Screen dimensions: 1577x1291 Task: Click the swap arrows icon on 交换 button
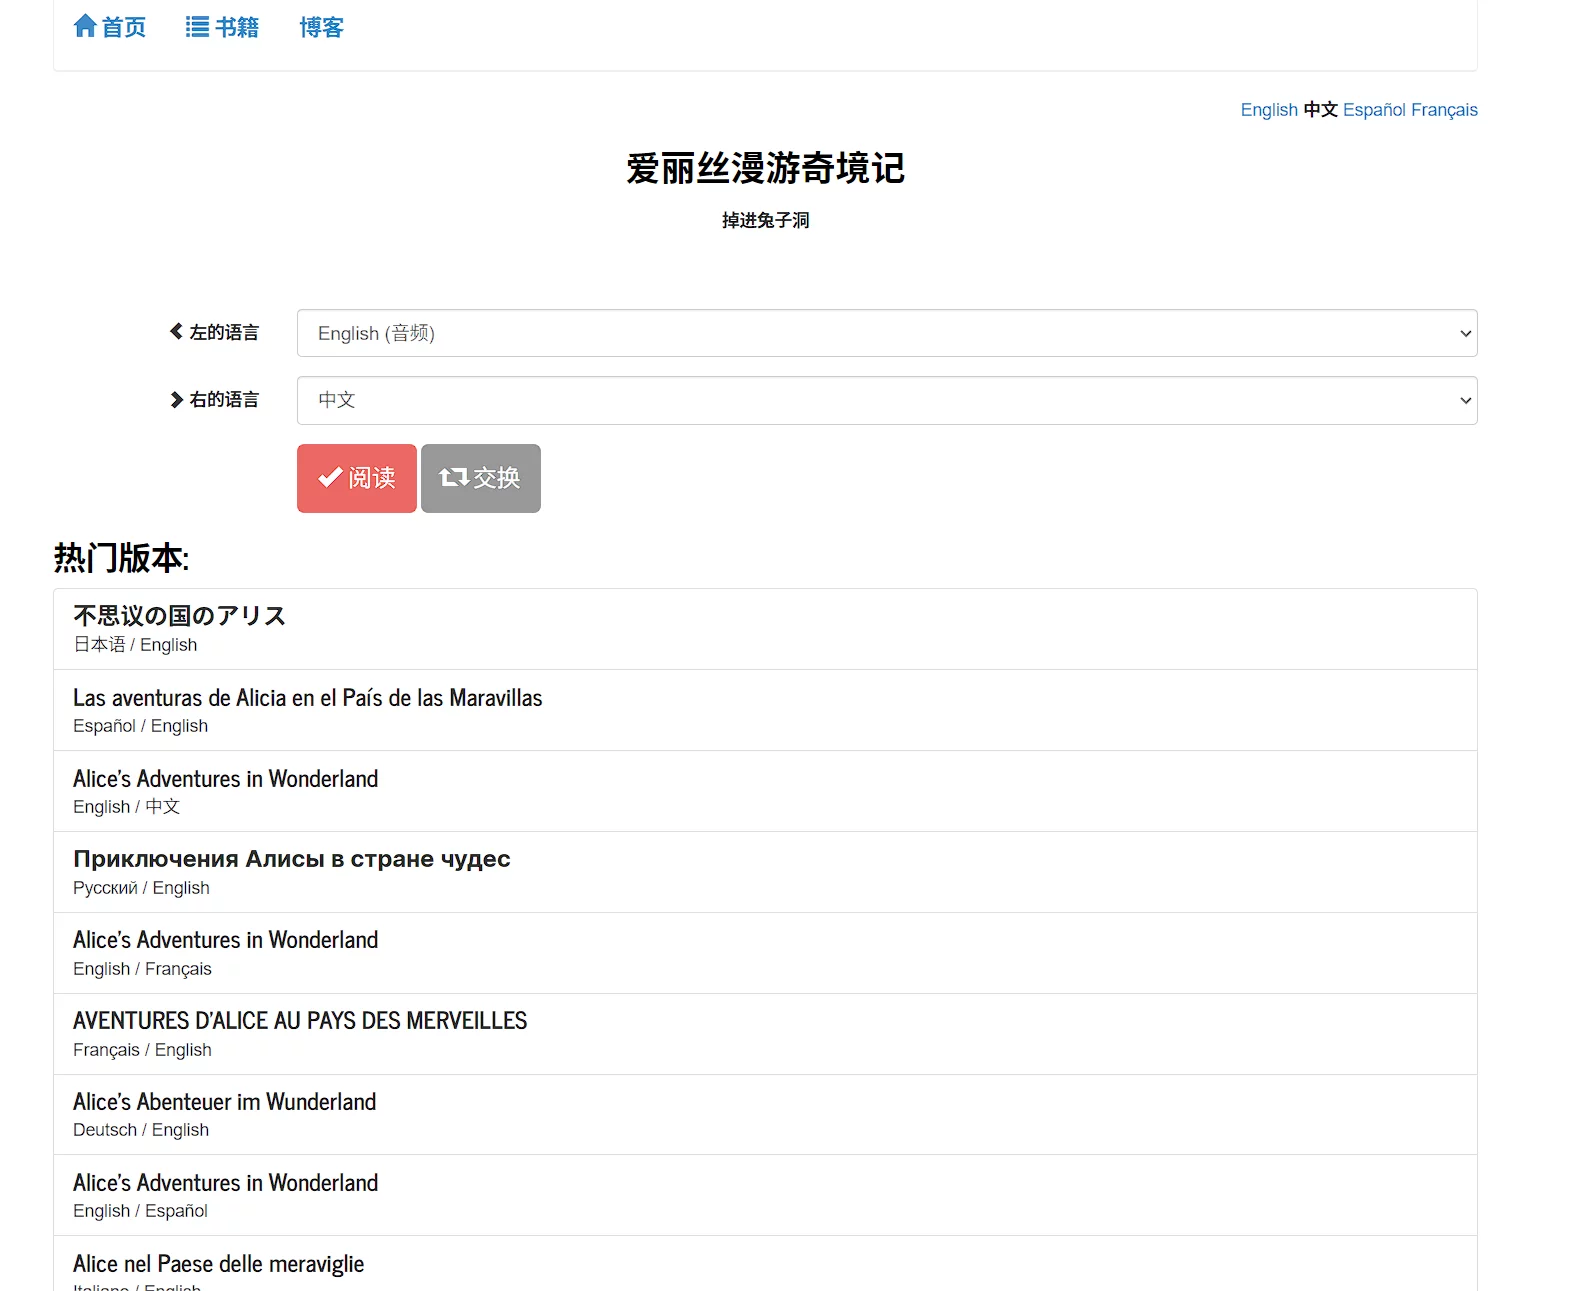[454, 478]
